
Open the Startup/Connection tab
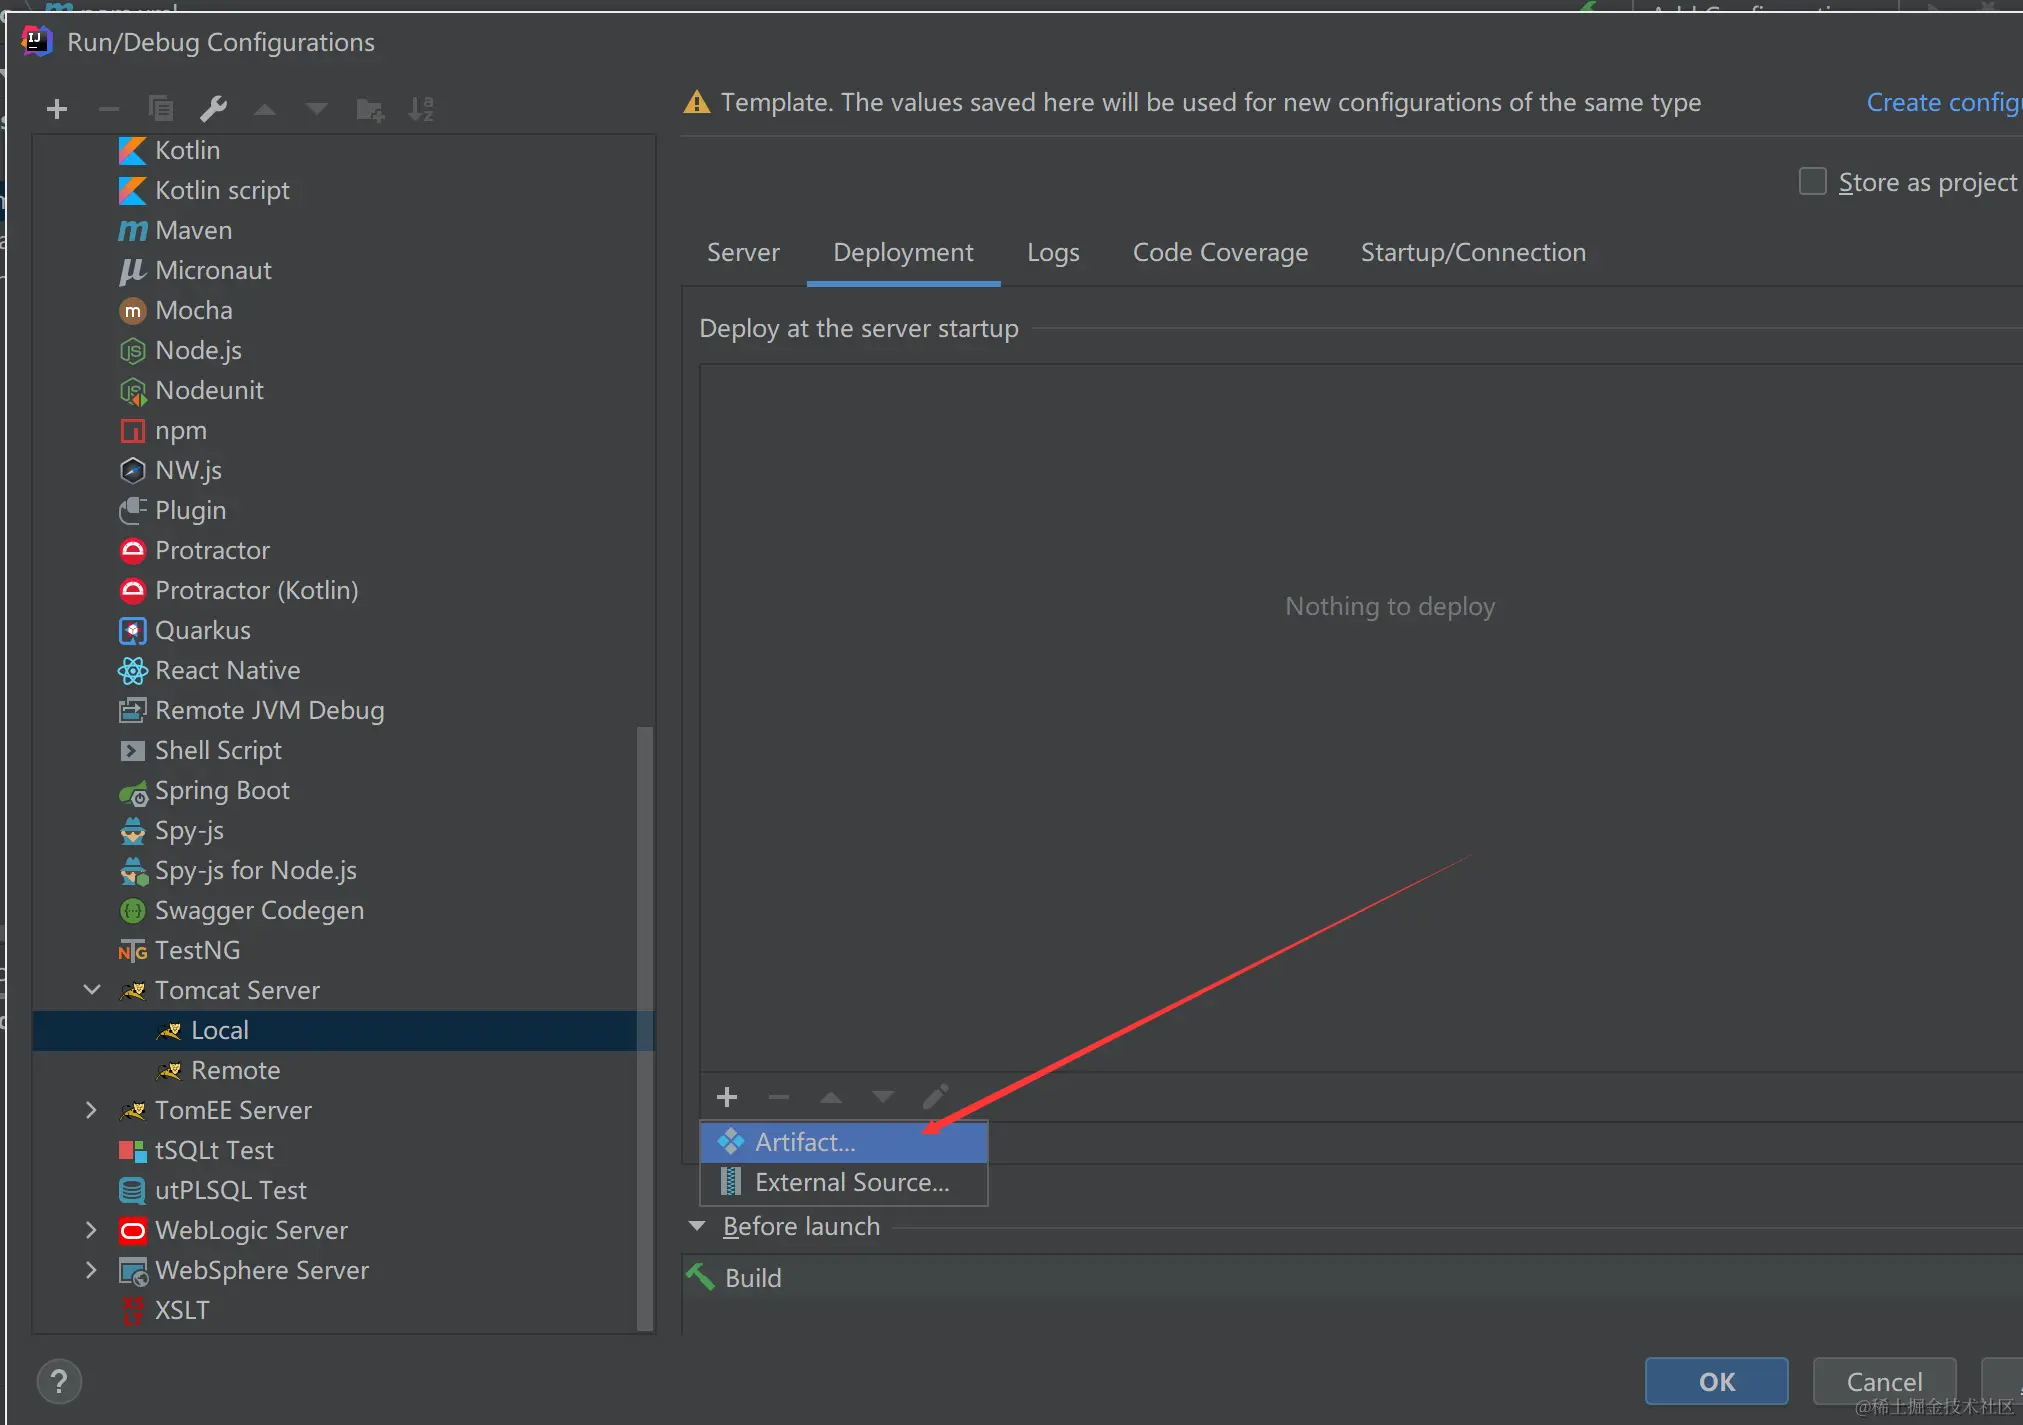1472,253
